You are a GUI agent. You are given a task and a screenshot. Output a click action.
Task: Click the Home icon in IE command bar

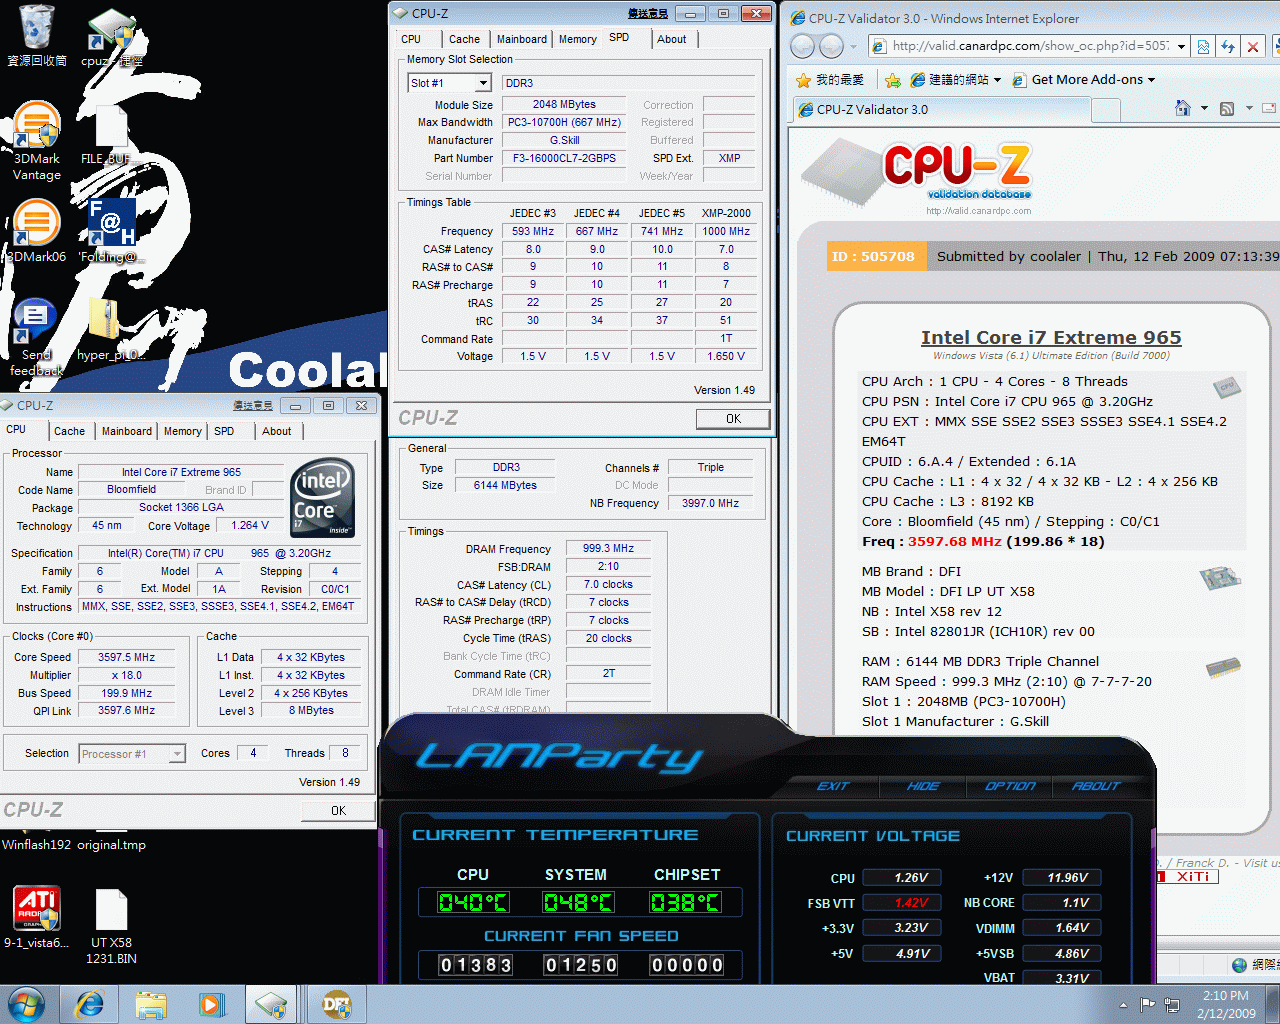pos(1183,108)
